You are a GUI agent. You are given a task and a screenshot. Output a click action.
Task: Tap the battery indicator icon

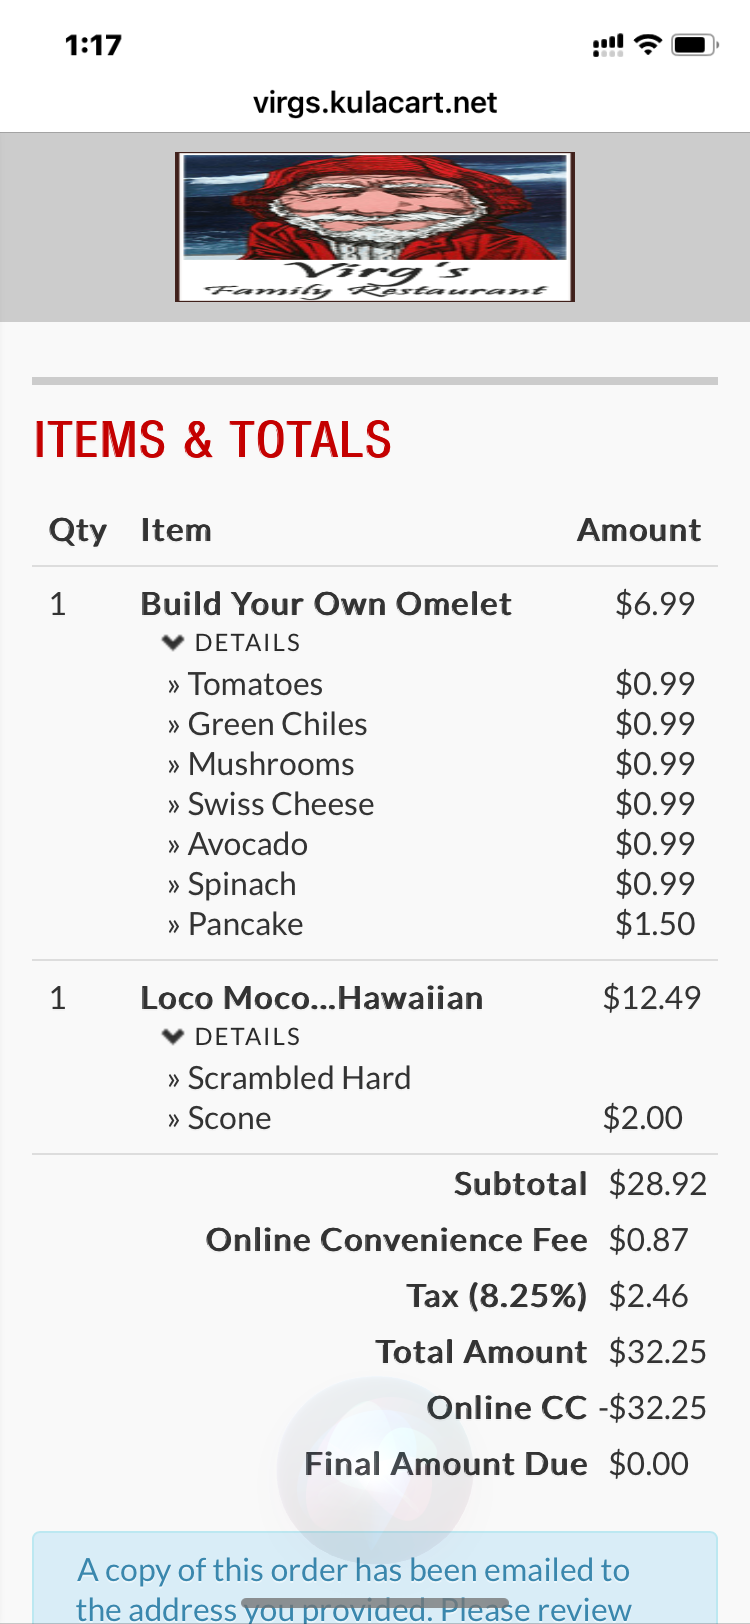694,45
